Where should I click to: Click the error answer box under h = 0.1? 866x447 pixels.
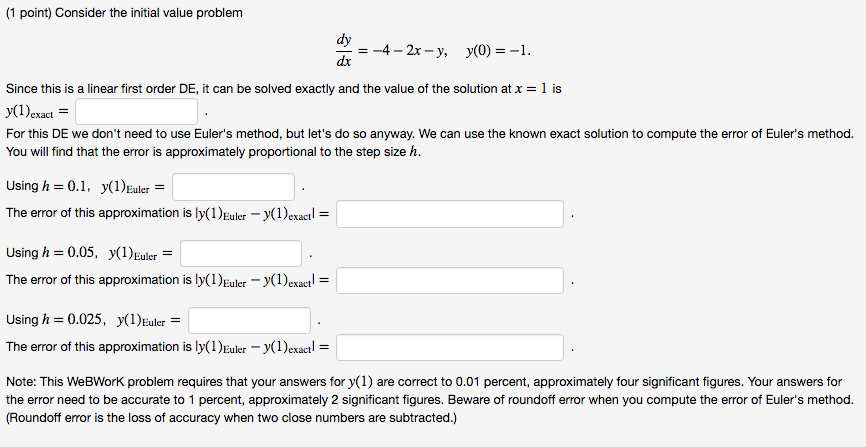click(452, 214)
